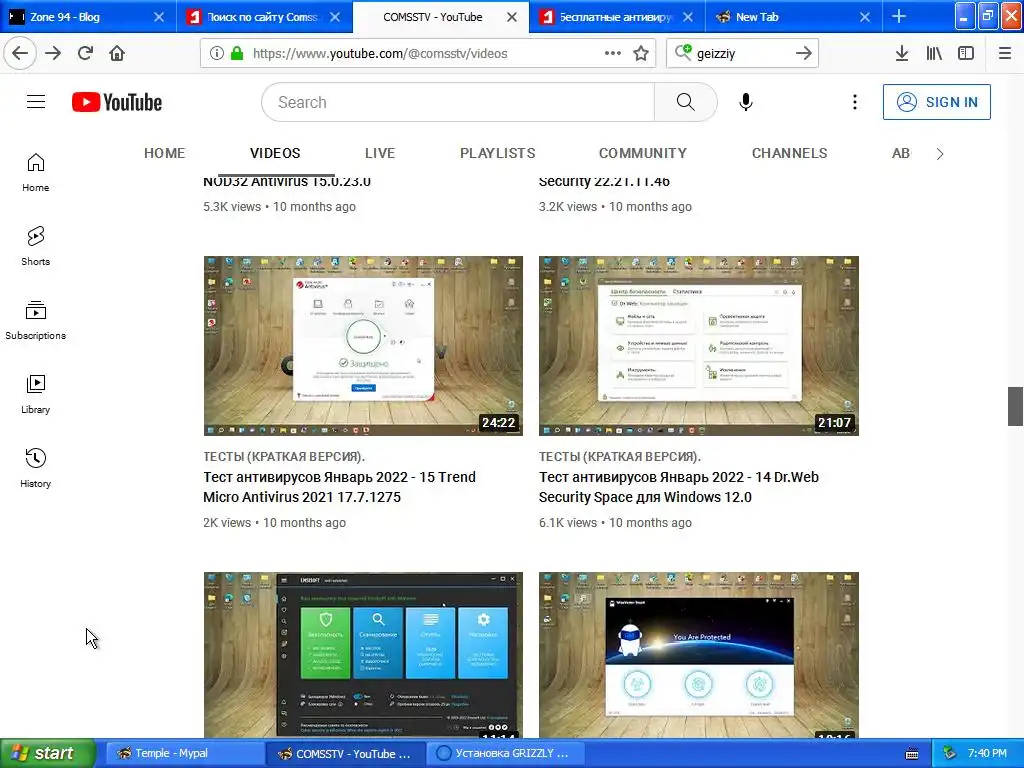The image size is (1024, 768).
Task: Click into the YouTube Search field
Action: click(x=458, y=102)
